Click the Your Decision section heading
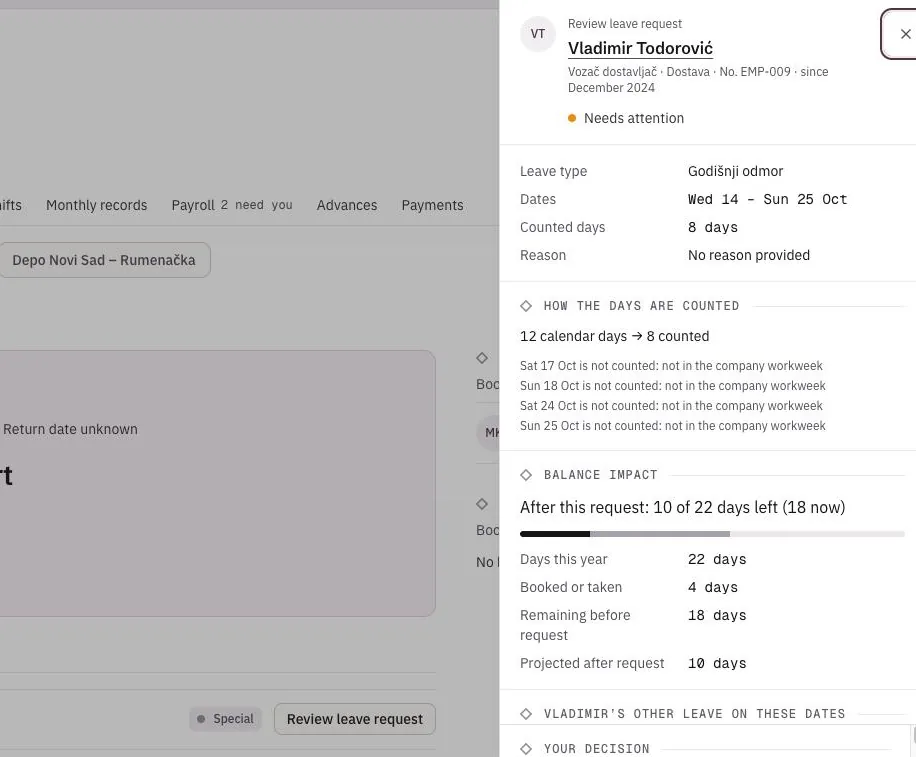The height and width of the screenshot is (757, 916). click(x=596, y=749)
